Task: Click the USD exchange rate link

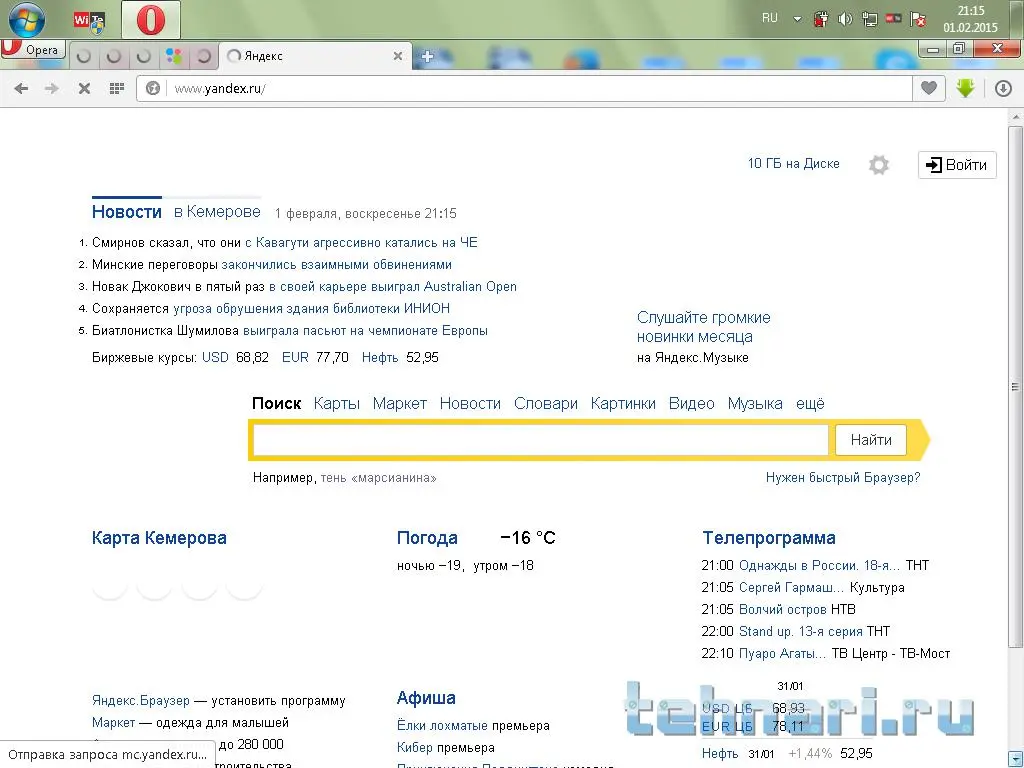Action: click(x=216, y=358)
